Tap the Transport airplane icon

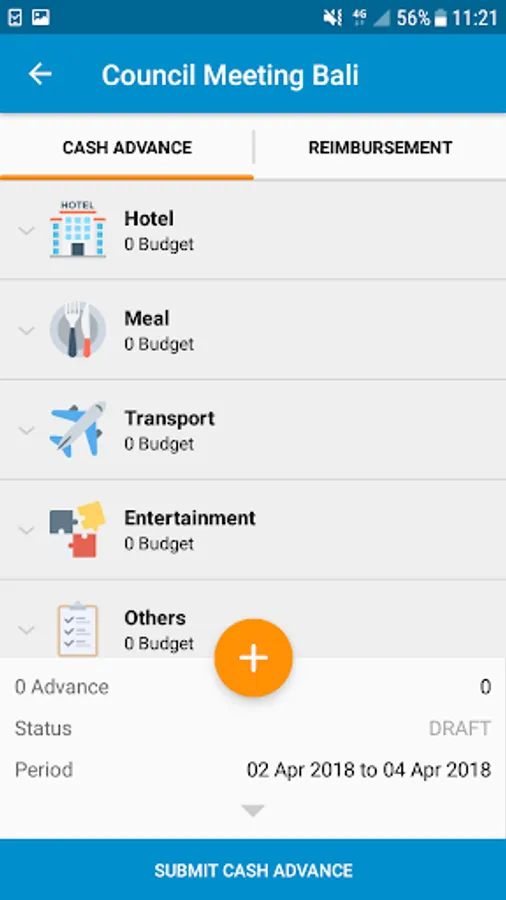coord(77,429)
